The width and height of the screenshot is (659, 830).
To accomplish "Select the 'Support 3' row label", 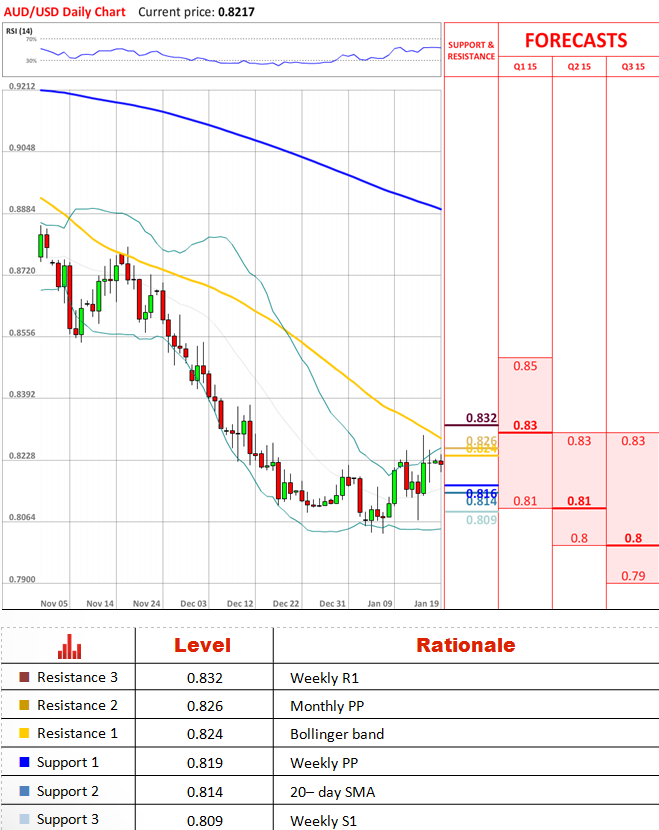I will 68,820.
